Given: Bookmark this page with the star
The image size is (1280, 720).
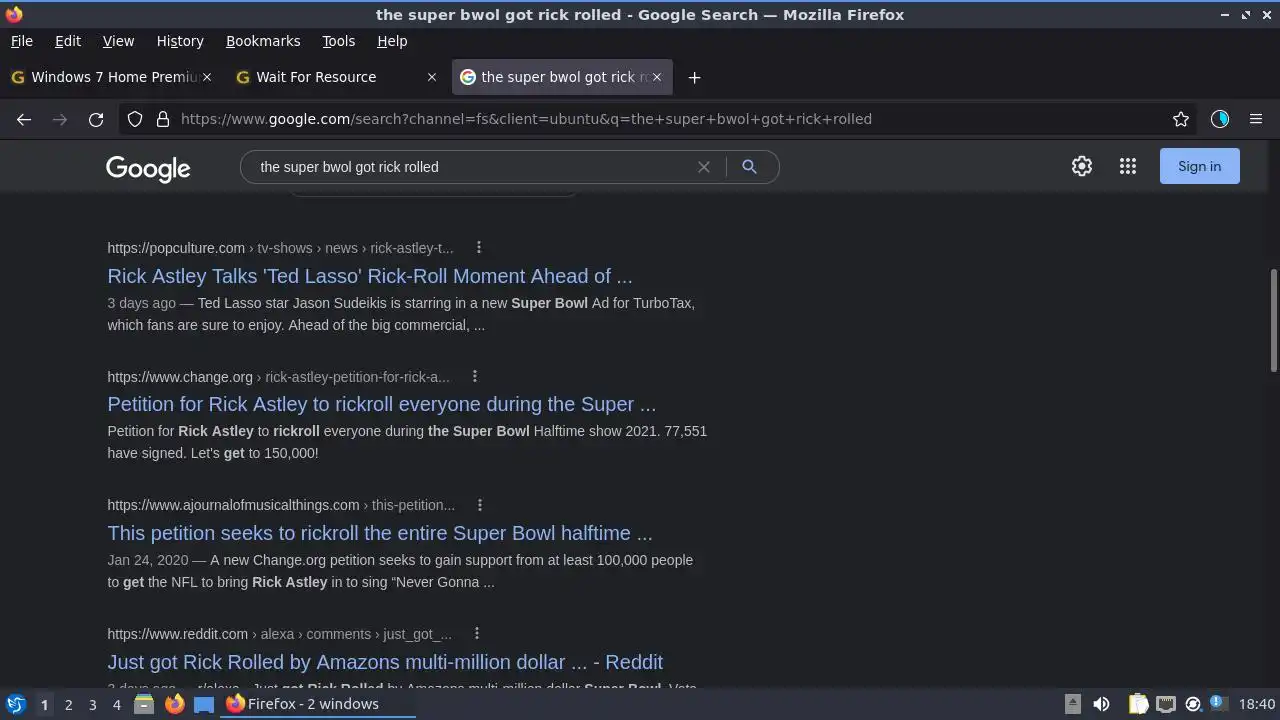Looking at the screenshot, I should click(x=1181, y=119).
